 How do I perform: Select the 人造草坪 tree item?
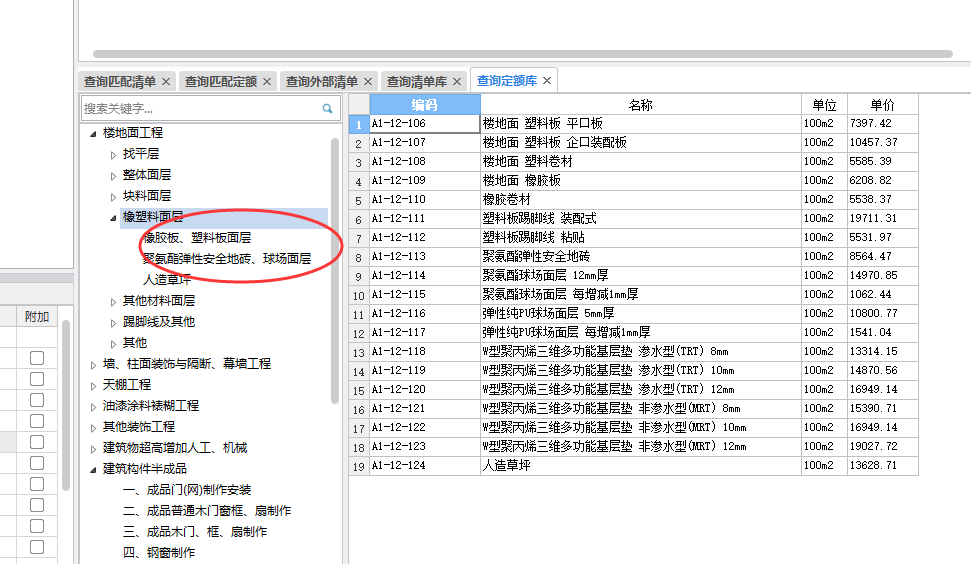167,280
